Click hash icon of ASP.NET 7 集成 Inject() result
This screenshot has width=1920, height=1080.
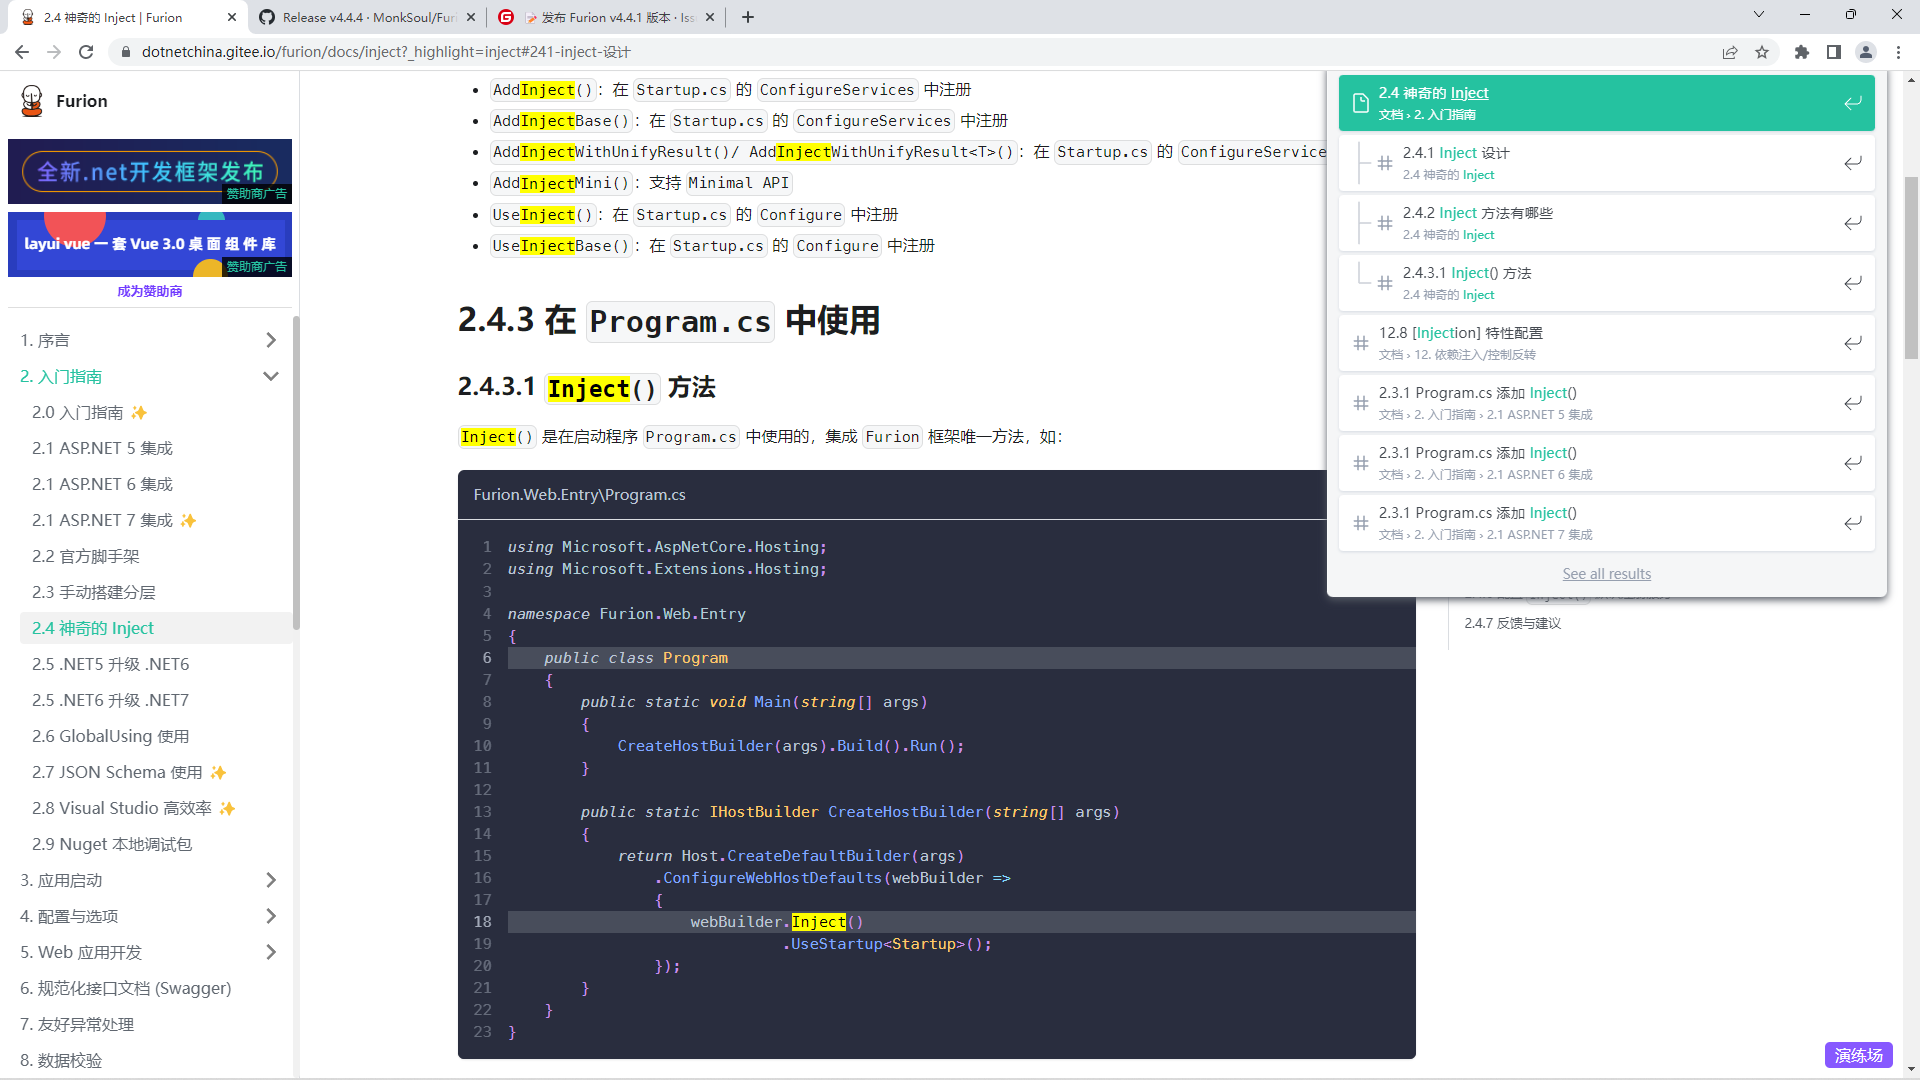tap(1361, 523)
